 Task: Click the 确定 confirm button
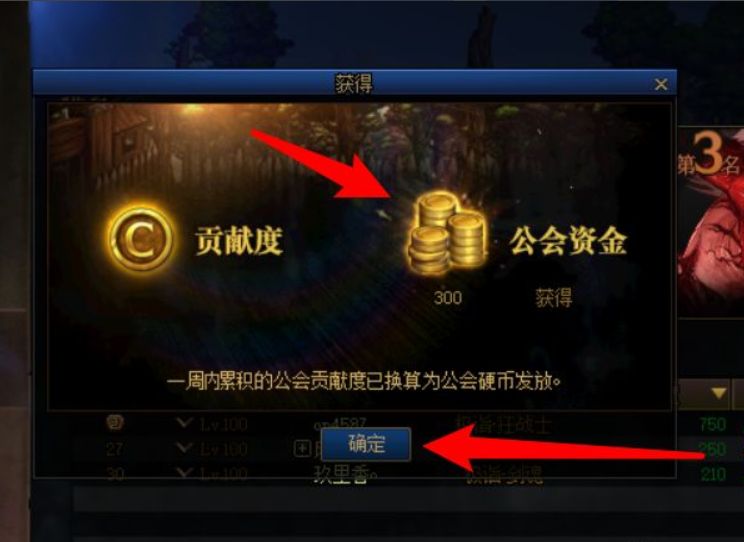366,444
